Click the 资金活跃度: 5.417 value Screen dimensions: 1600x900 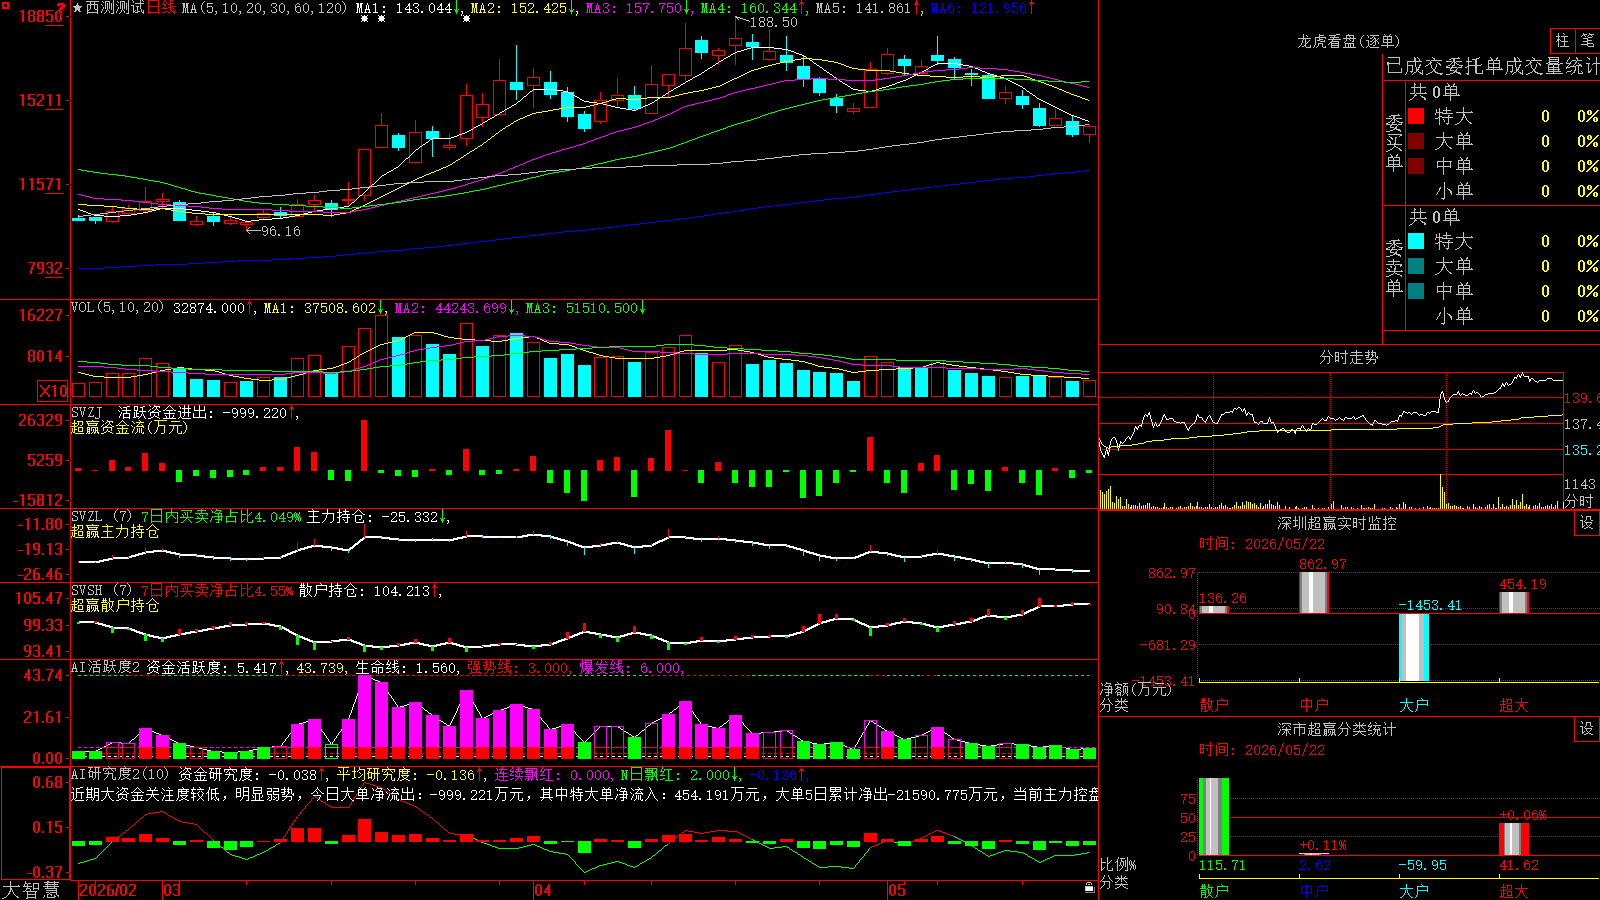click(212, 667)
